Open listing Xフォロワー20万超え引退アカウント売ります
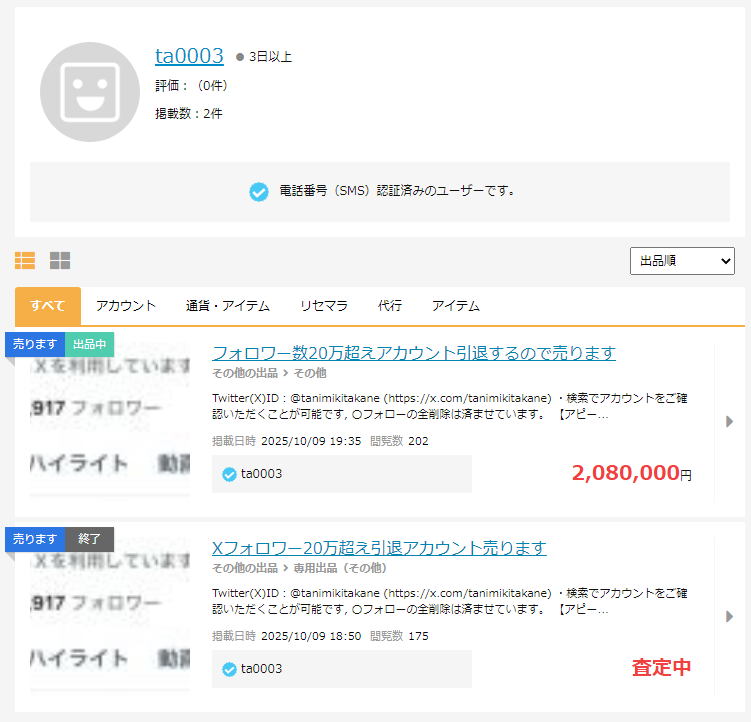The width and height of the screenshot is (751, 722). (x=379, y=548)
